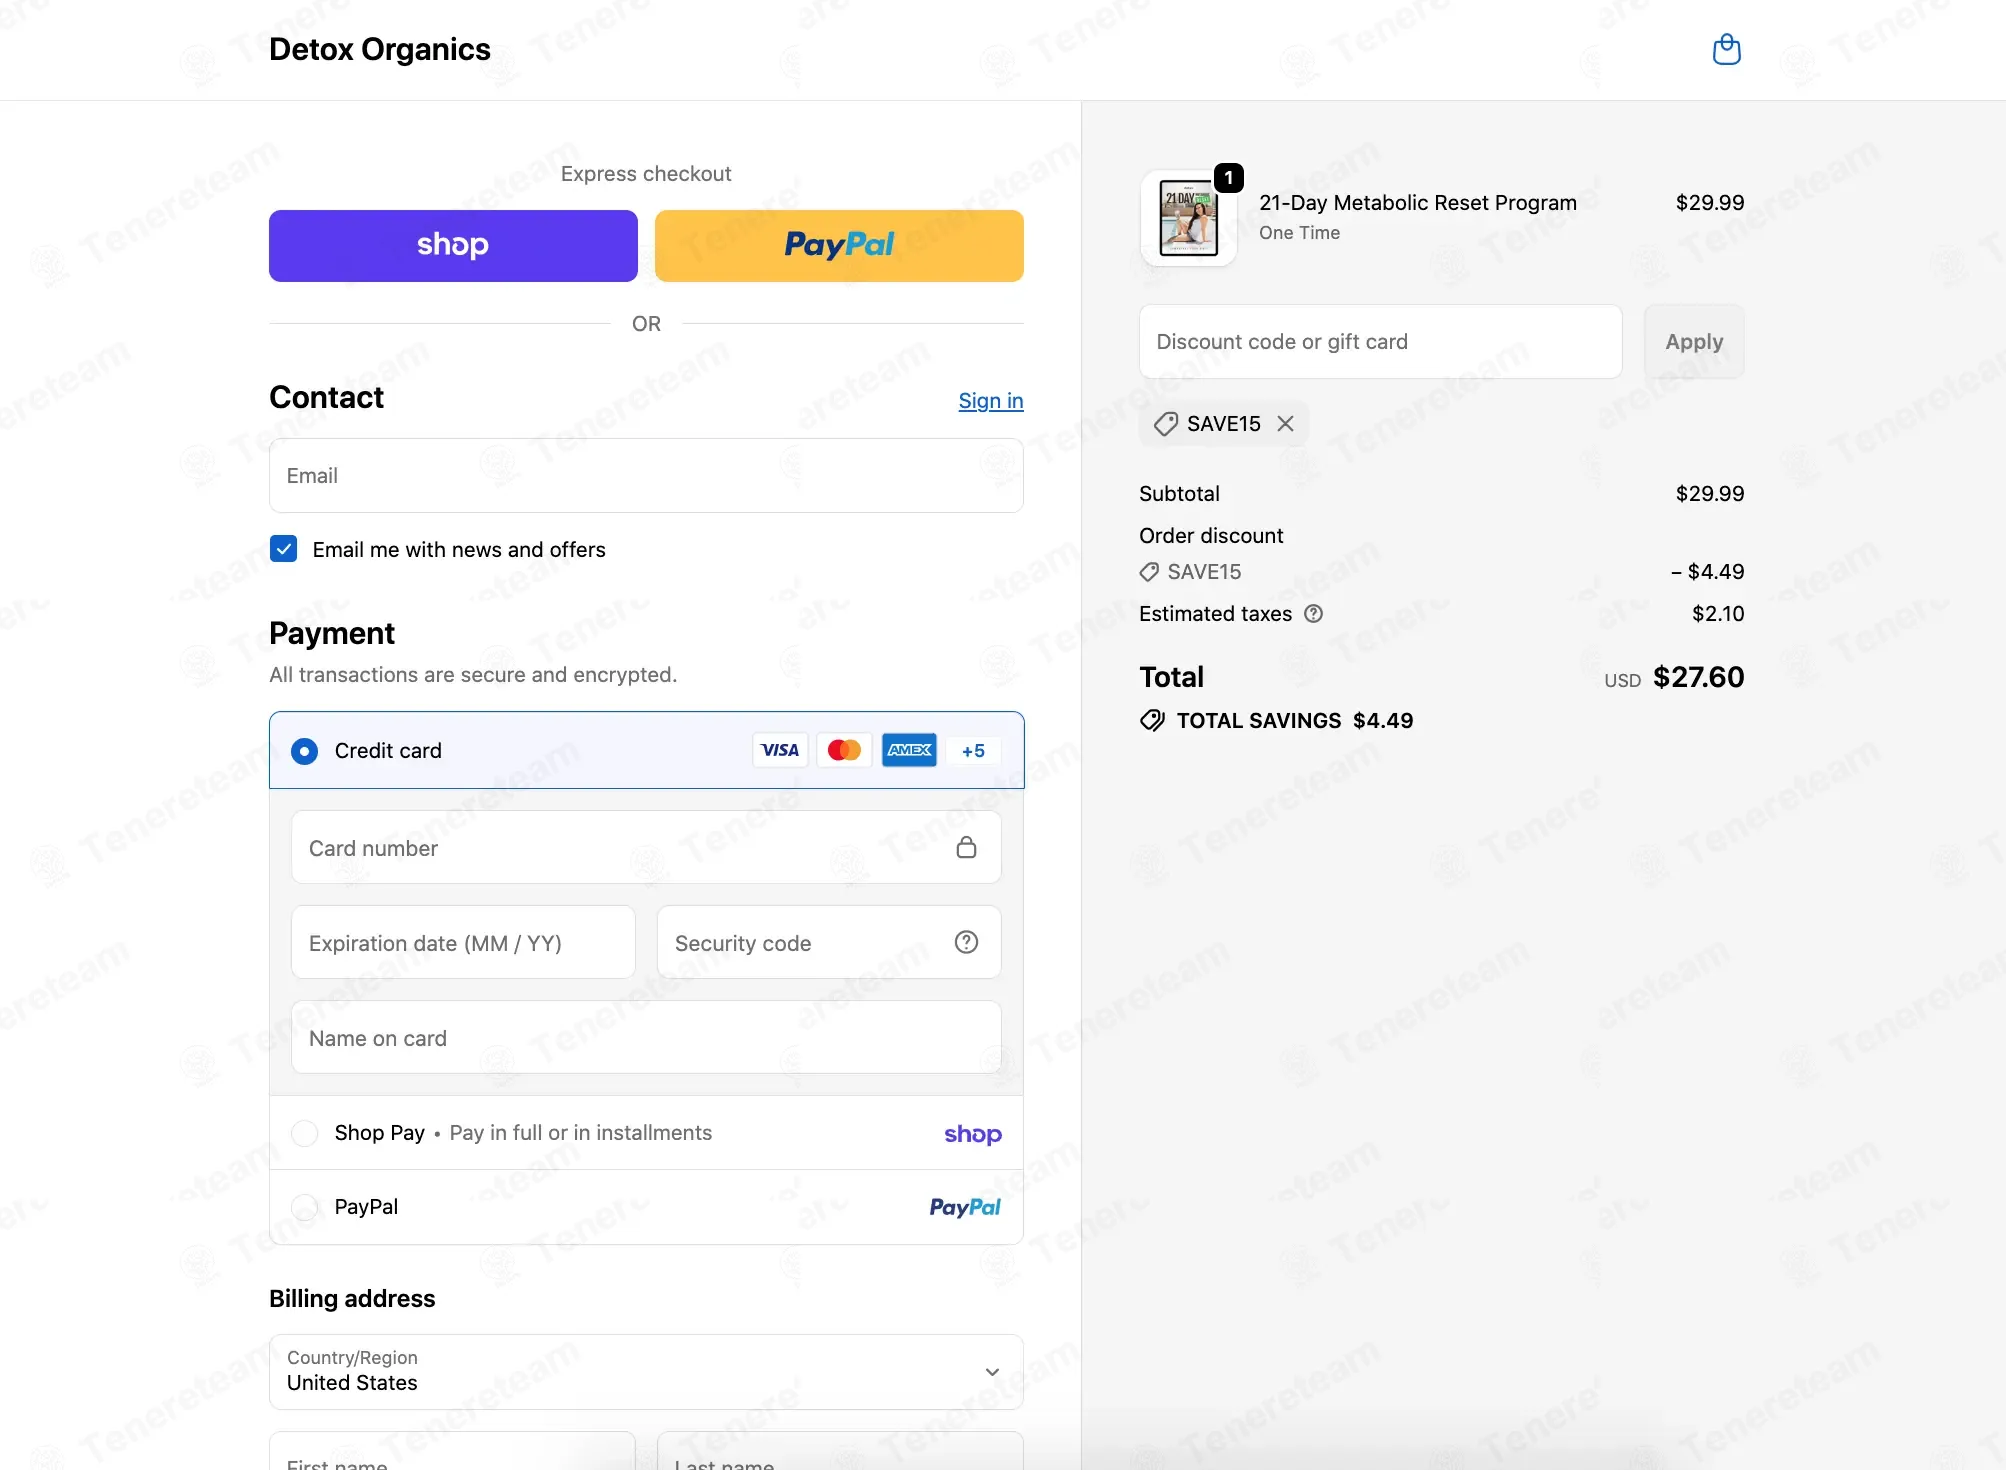Focus the Card number field
2006x1470 pixels.
click(x=646, y=847)
